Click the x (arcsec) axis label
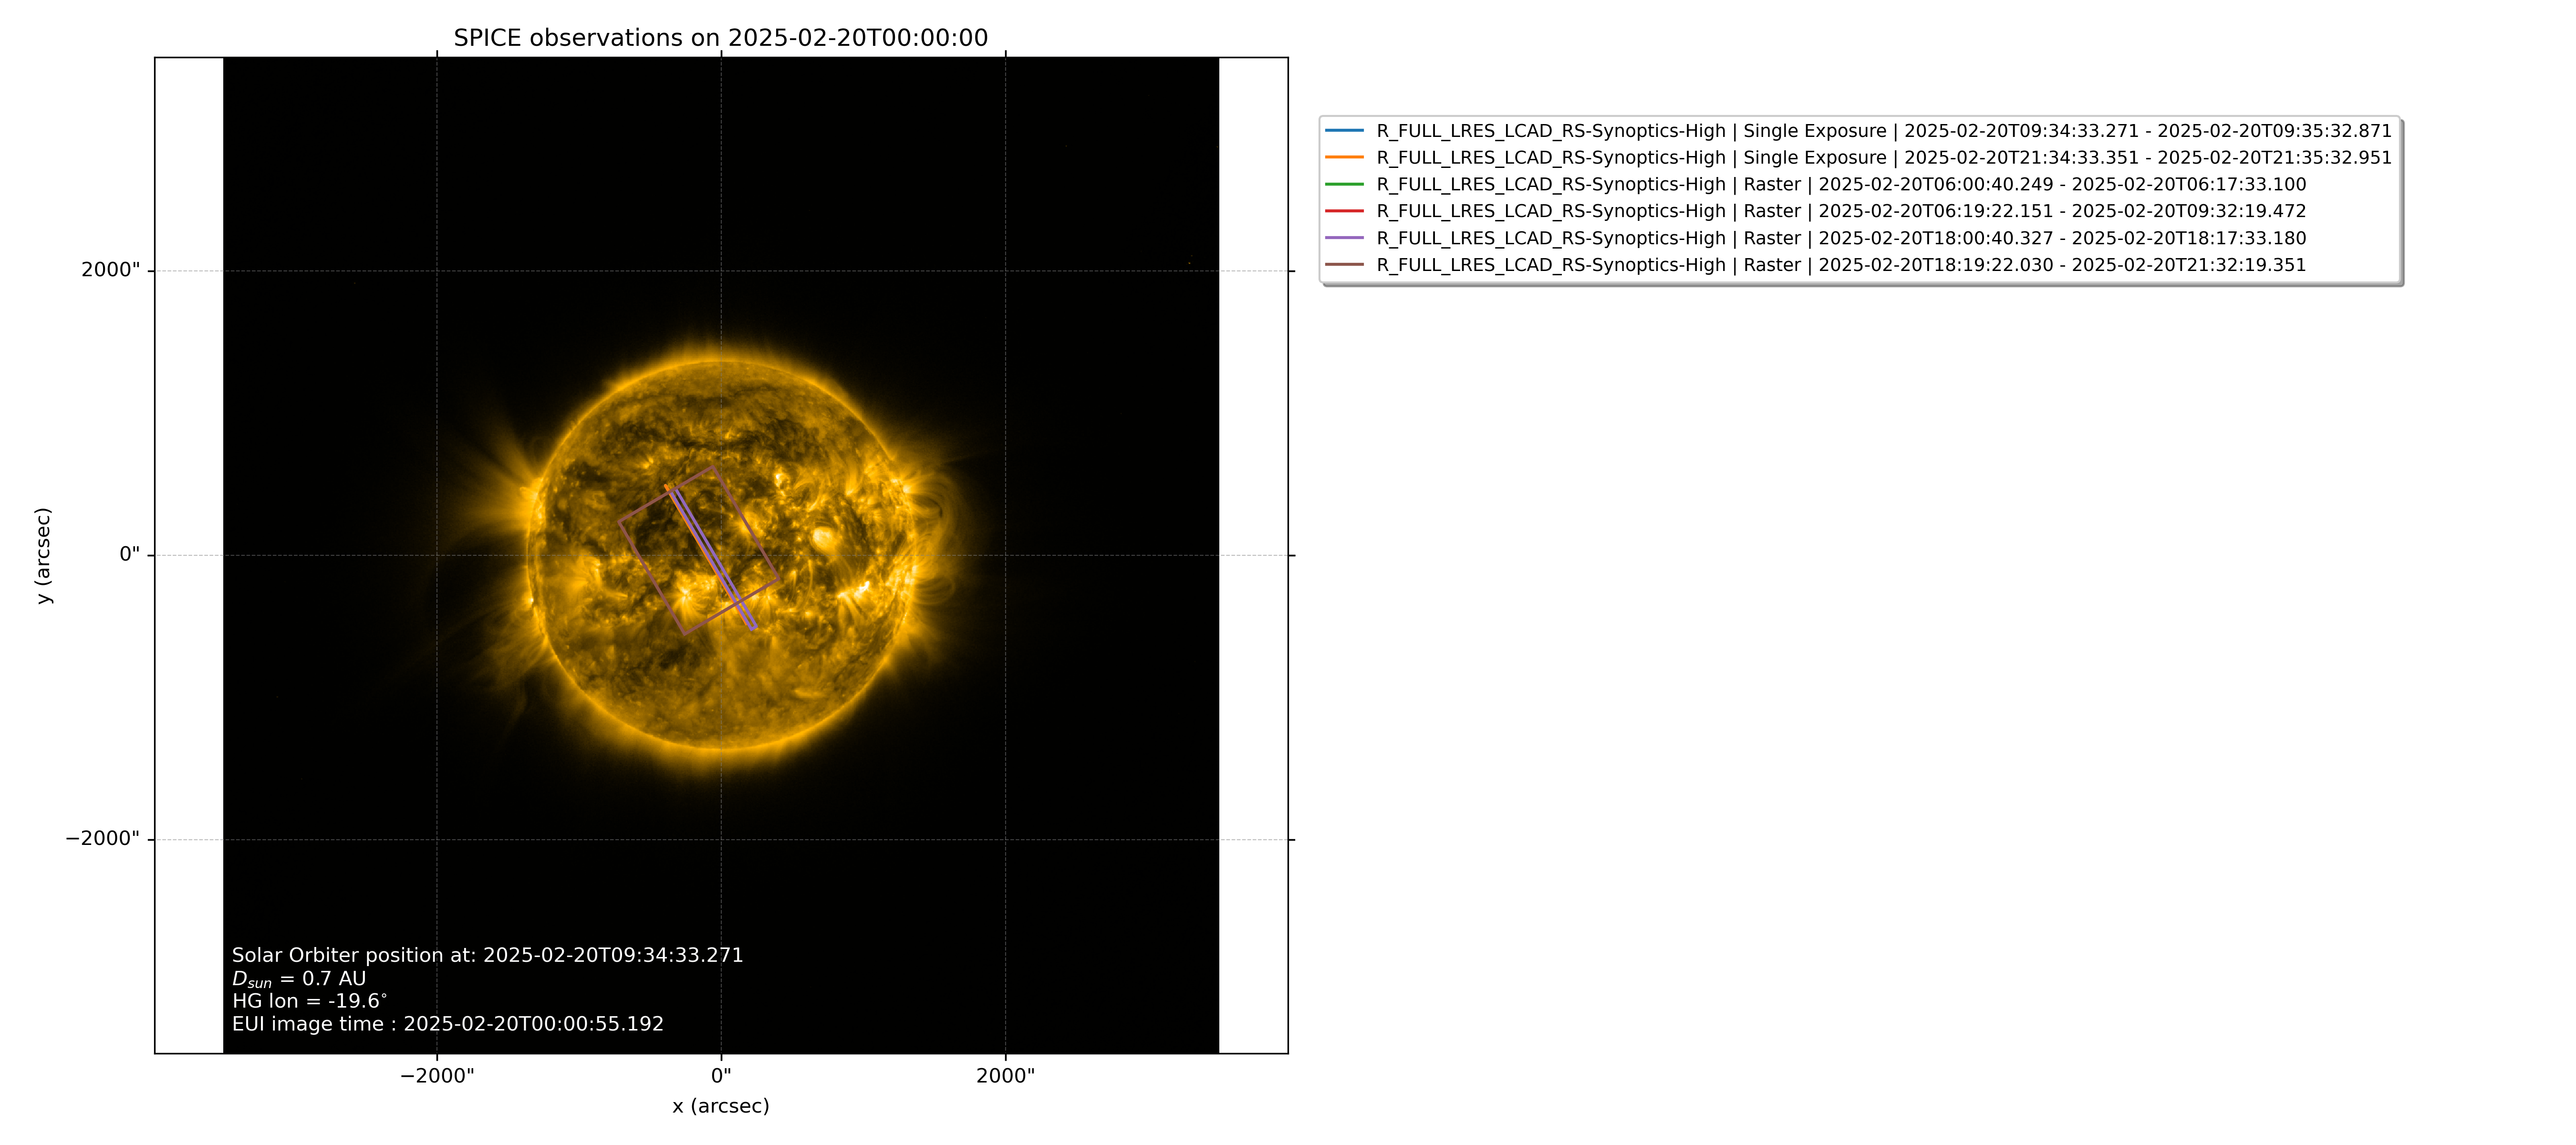This screenshot has height=1145, width=2576. click(721, 1106)
